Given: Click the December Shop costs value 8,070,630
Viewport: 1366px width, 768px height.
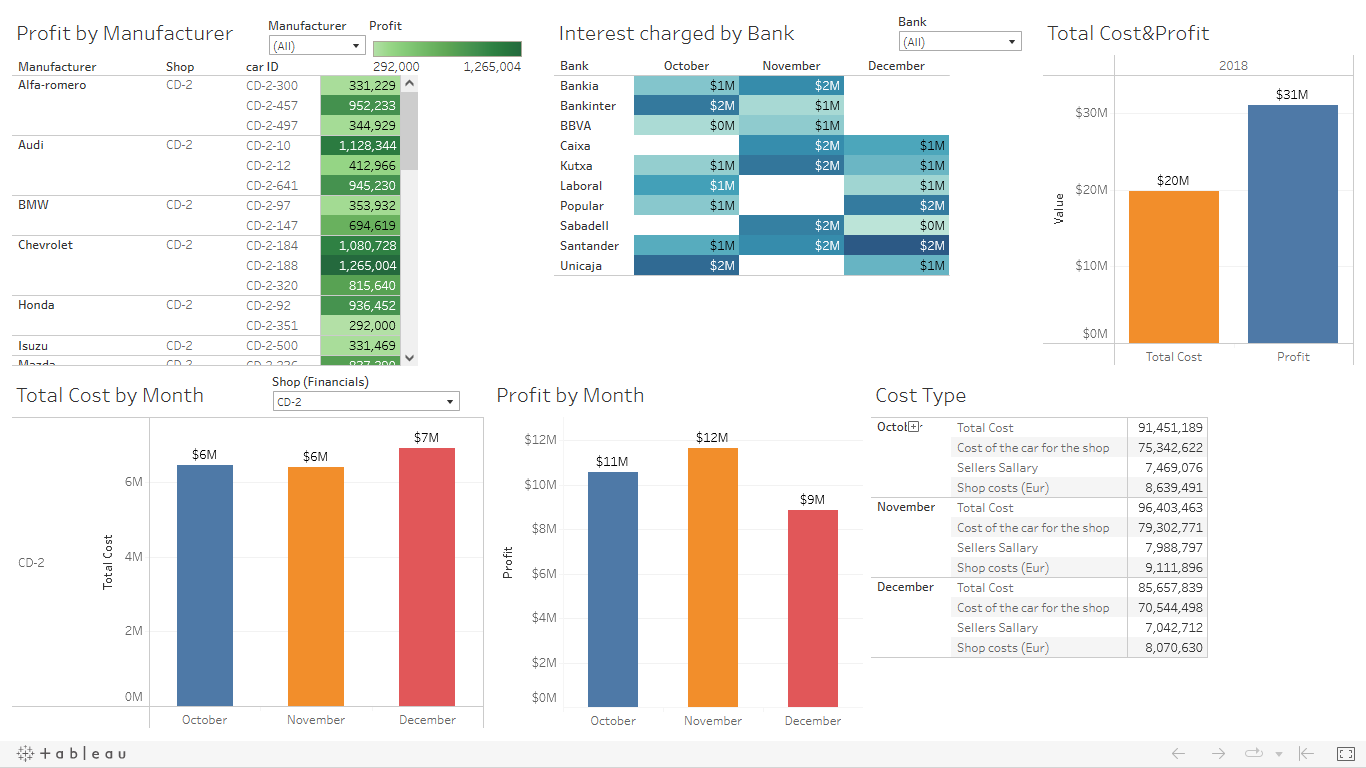Looking at the screenshot, I should pyautogui.click(x=1174, y=648).
